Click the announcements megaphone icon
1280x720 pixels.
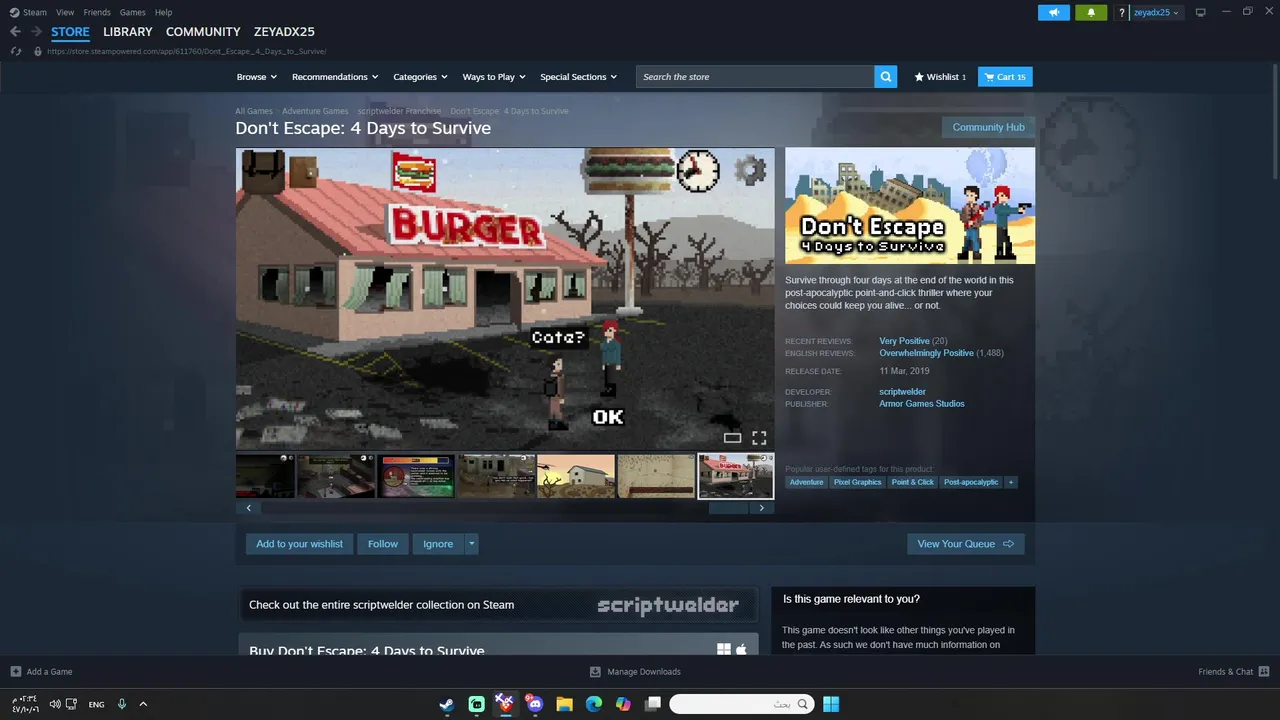click(x=1054, y=12)
